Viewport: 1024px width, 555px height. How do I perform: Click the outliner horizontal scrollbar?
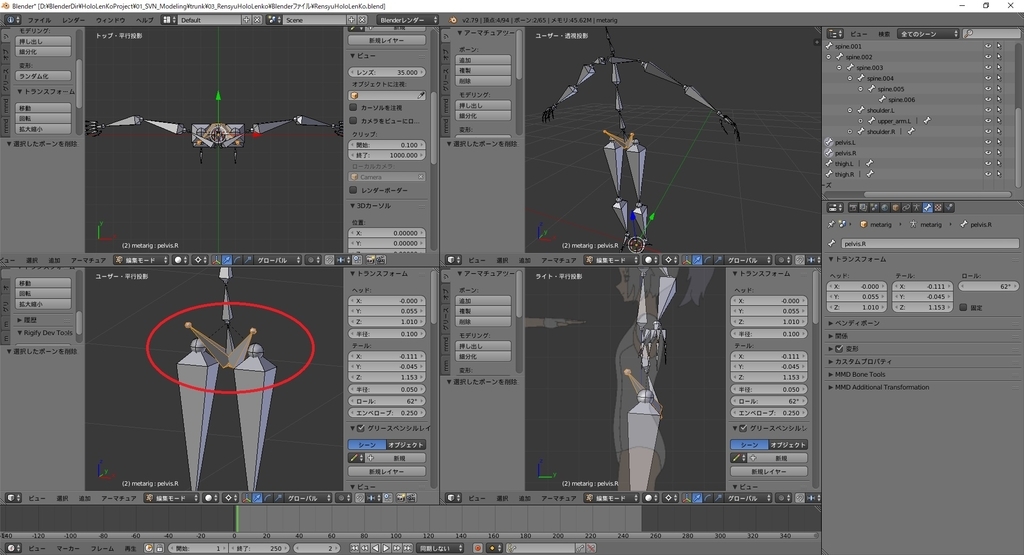point(937,194)
